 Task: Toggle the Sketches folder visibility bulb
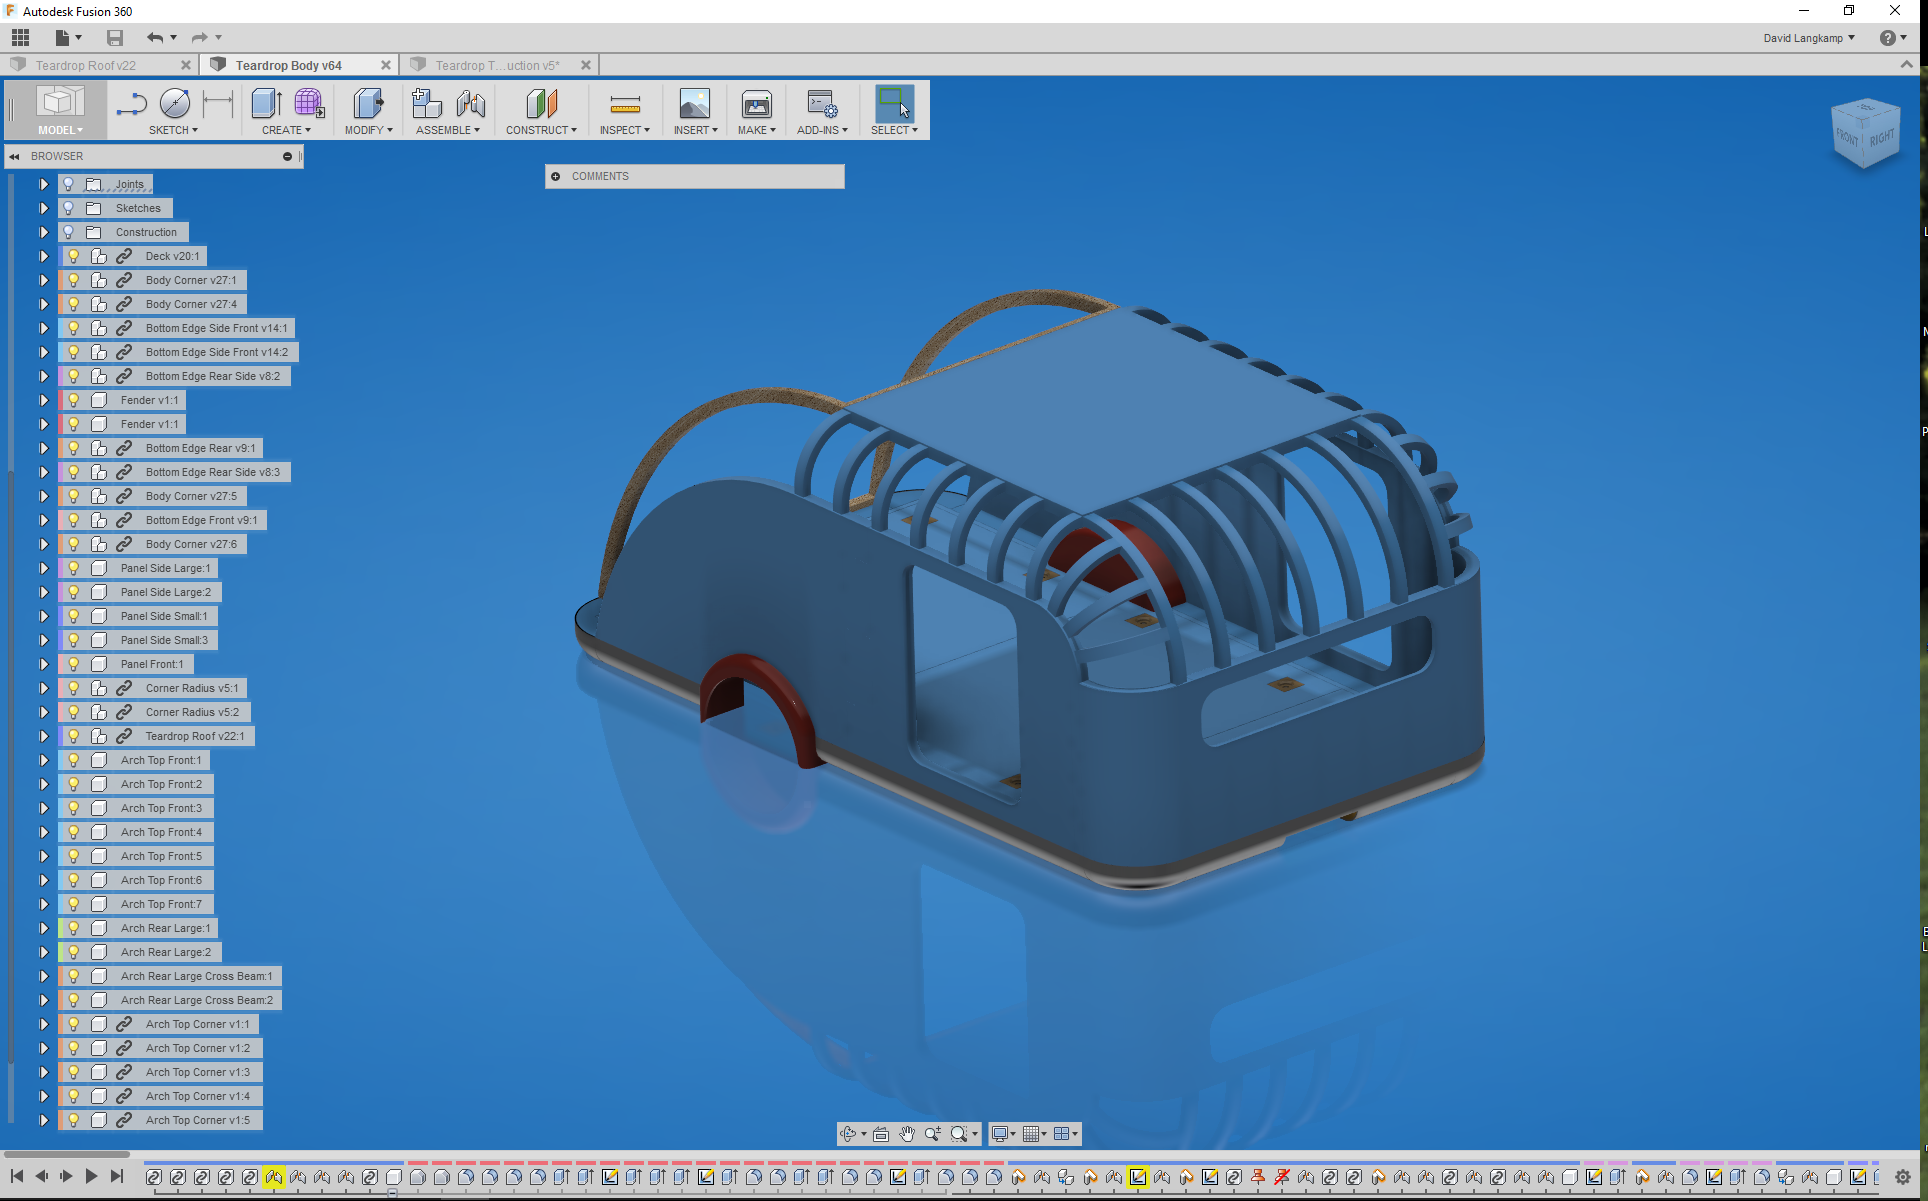(67, 207)
